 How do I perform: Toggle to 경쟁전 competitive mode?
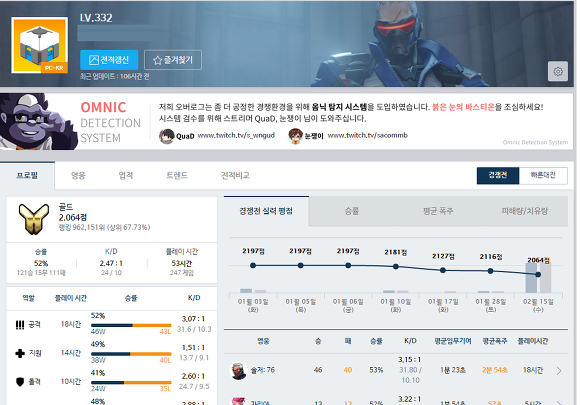click(x=498, y=175)
